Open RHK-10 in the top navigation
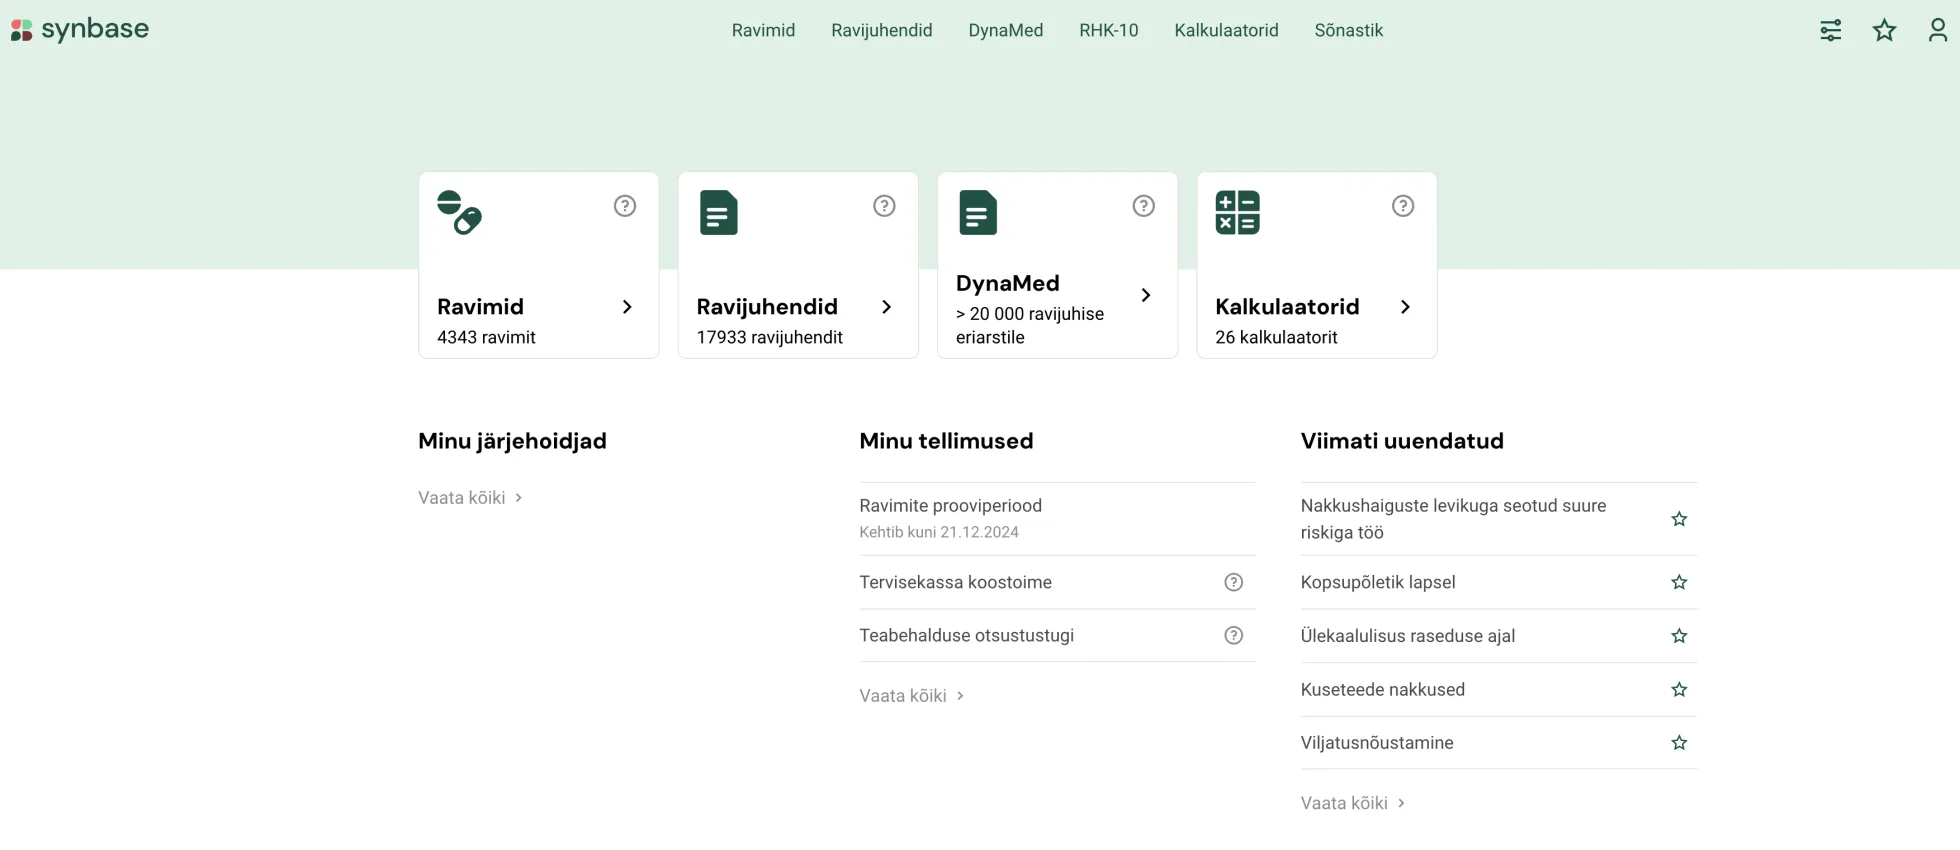Viewport: 1960px width, 850px height. pos(1108,30)
